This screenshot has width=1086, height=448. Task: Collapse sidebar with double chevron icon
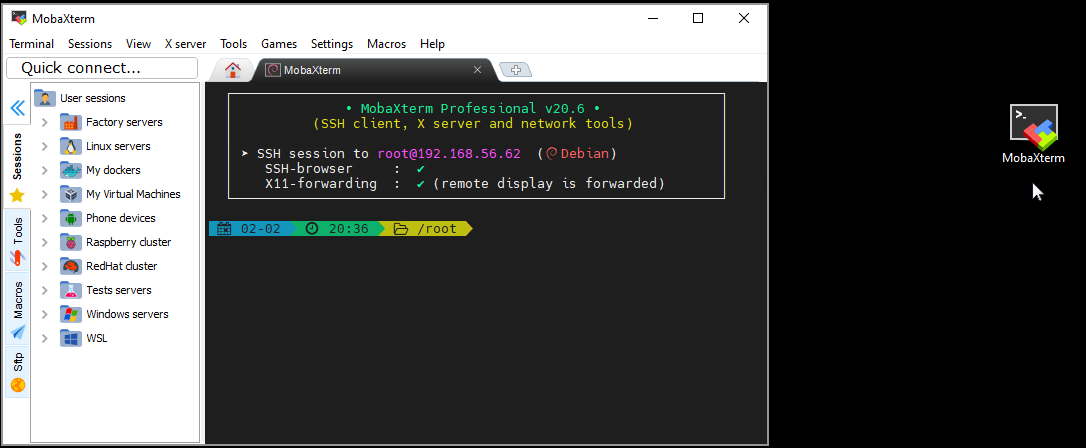pos(17,108)
